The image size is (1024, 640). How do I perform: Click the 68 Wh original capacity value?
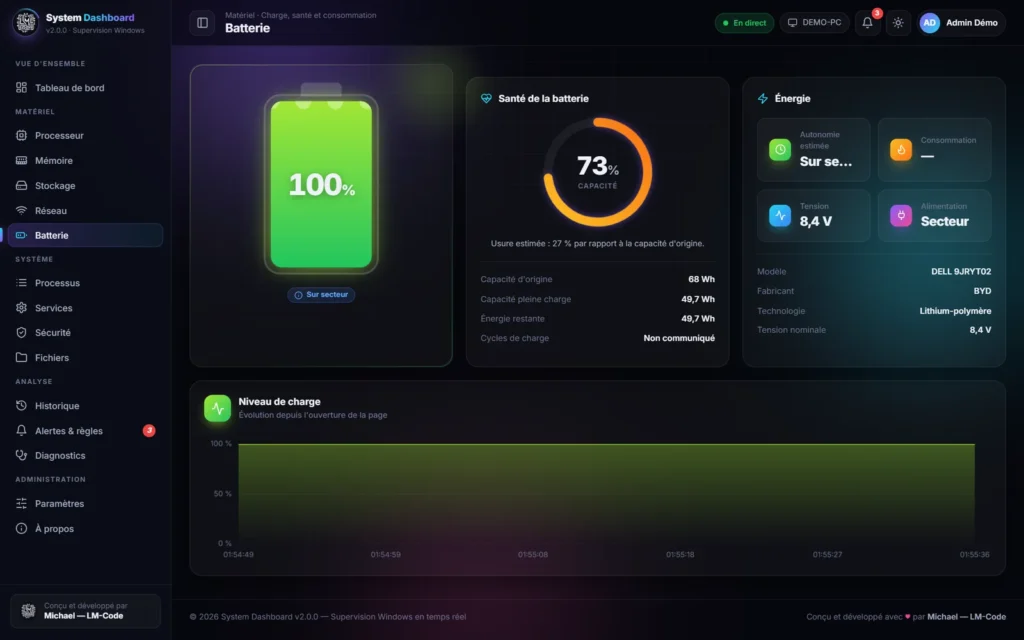point(701,280)
